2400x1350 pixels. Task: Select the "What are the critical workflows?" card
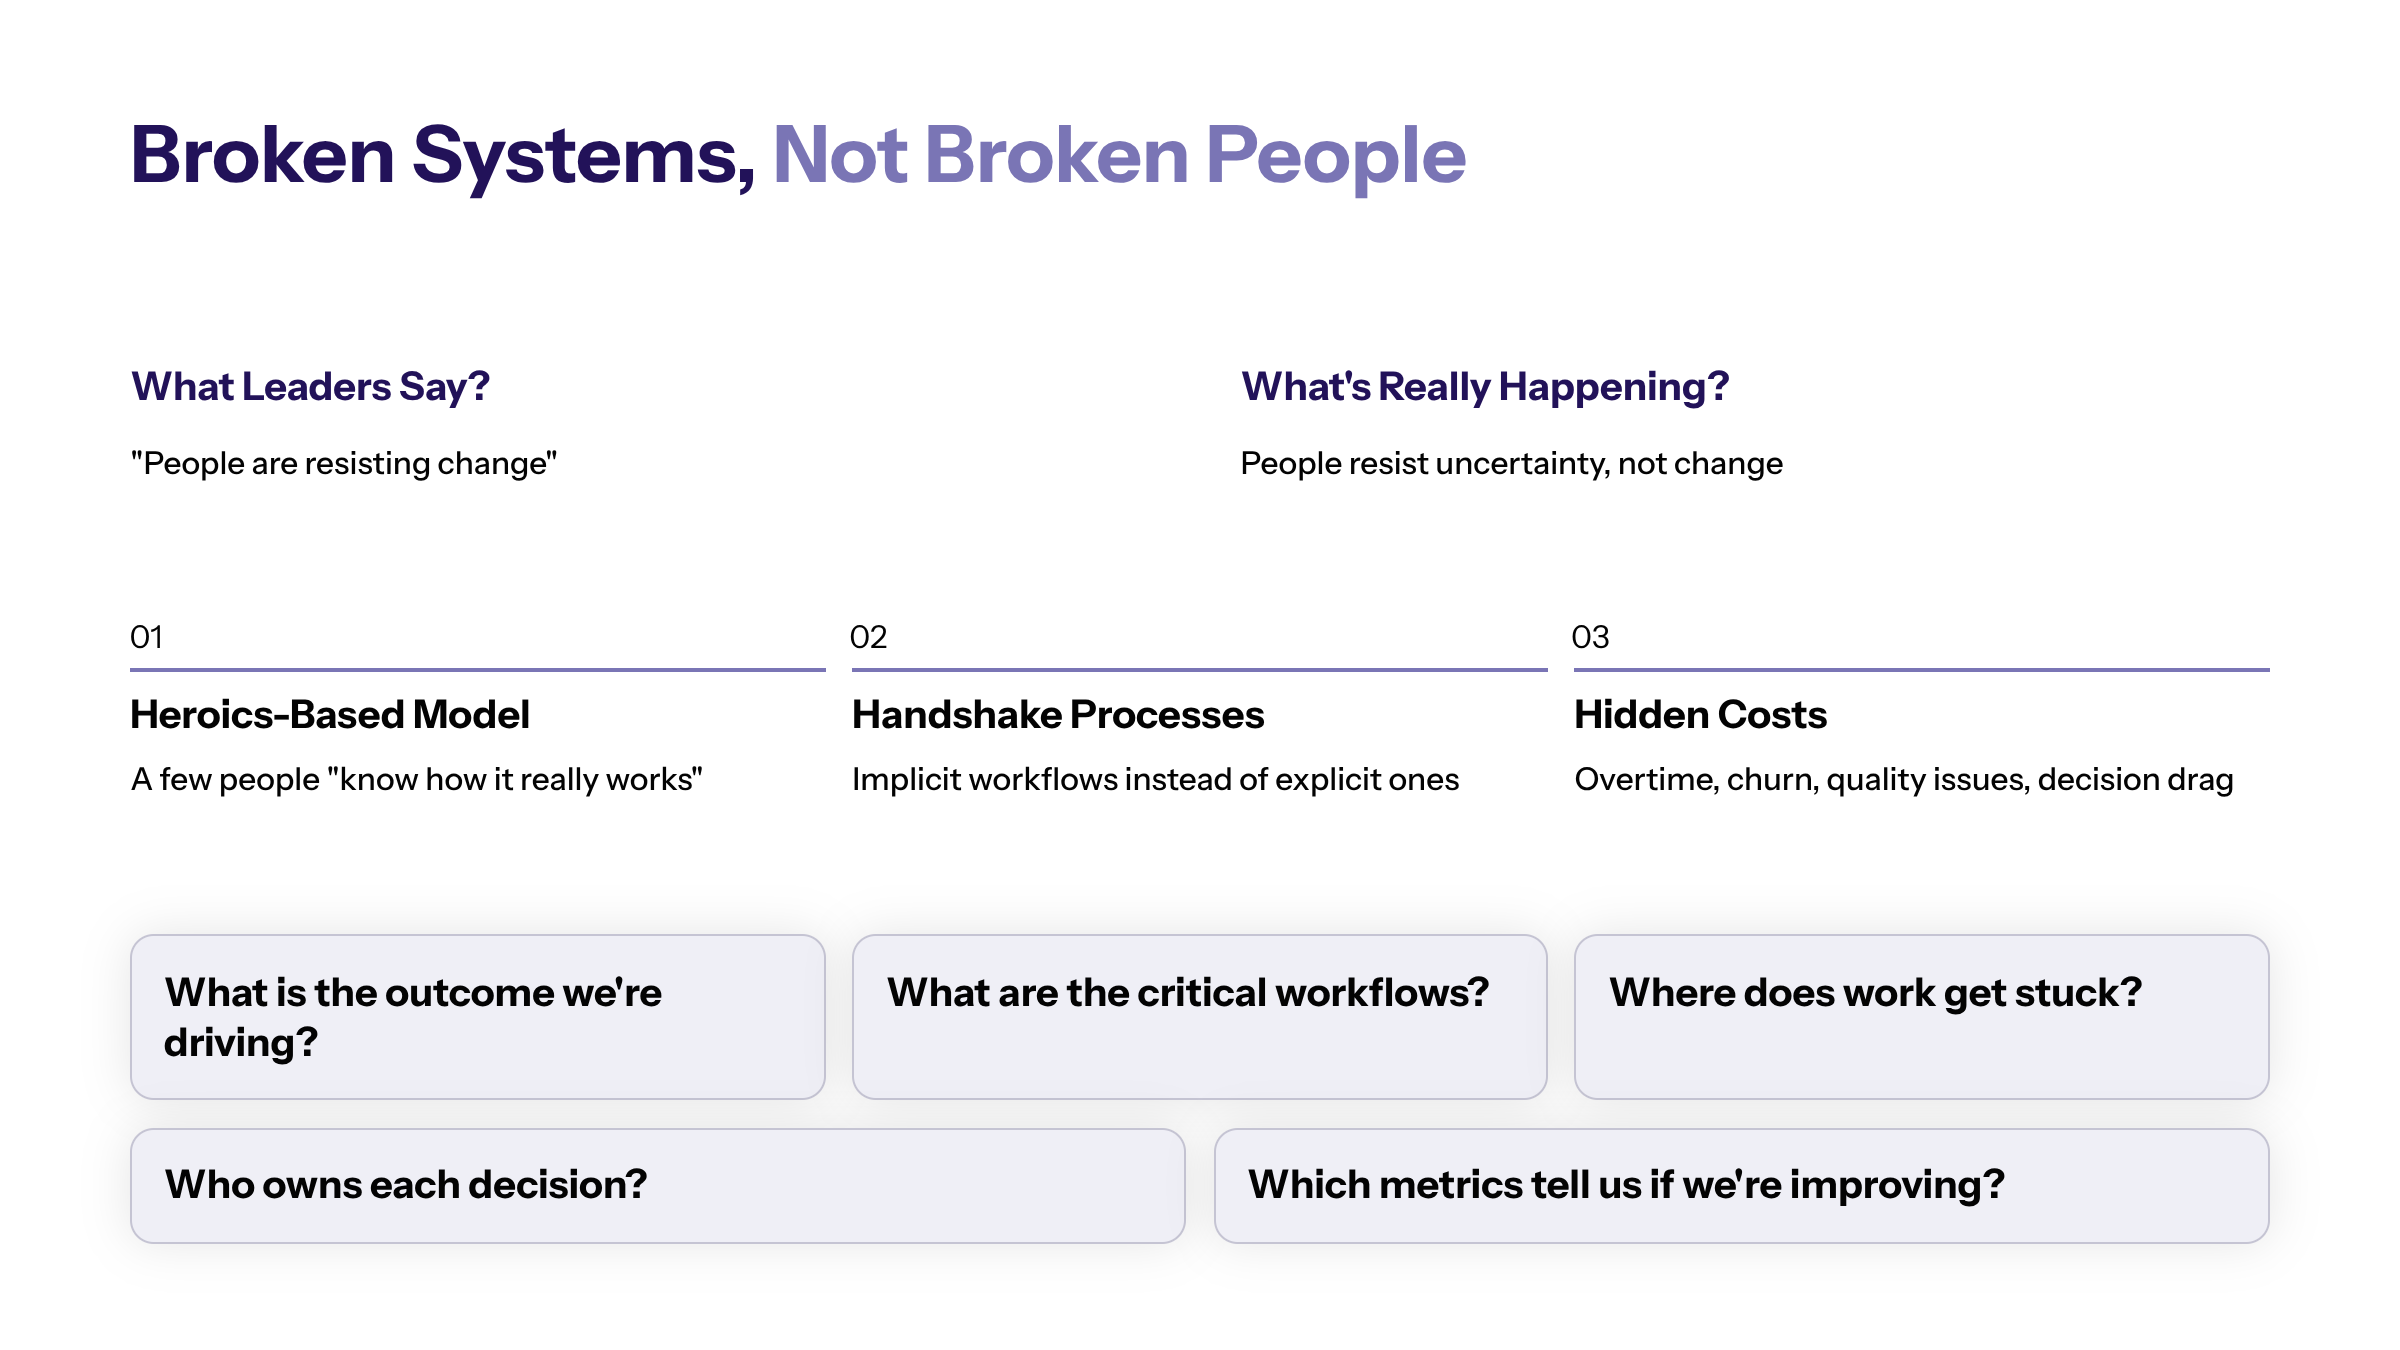[x=1198, y=1017]
